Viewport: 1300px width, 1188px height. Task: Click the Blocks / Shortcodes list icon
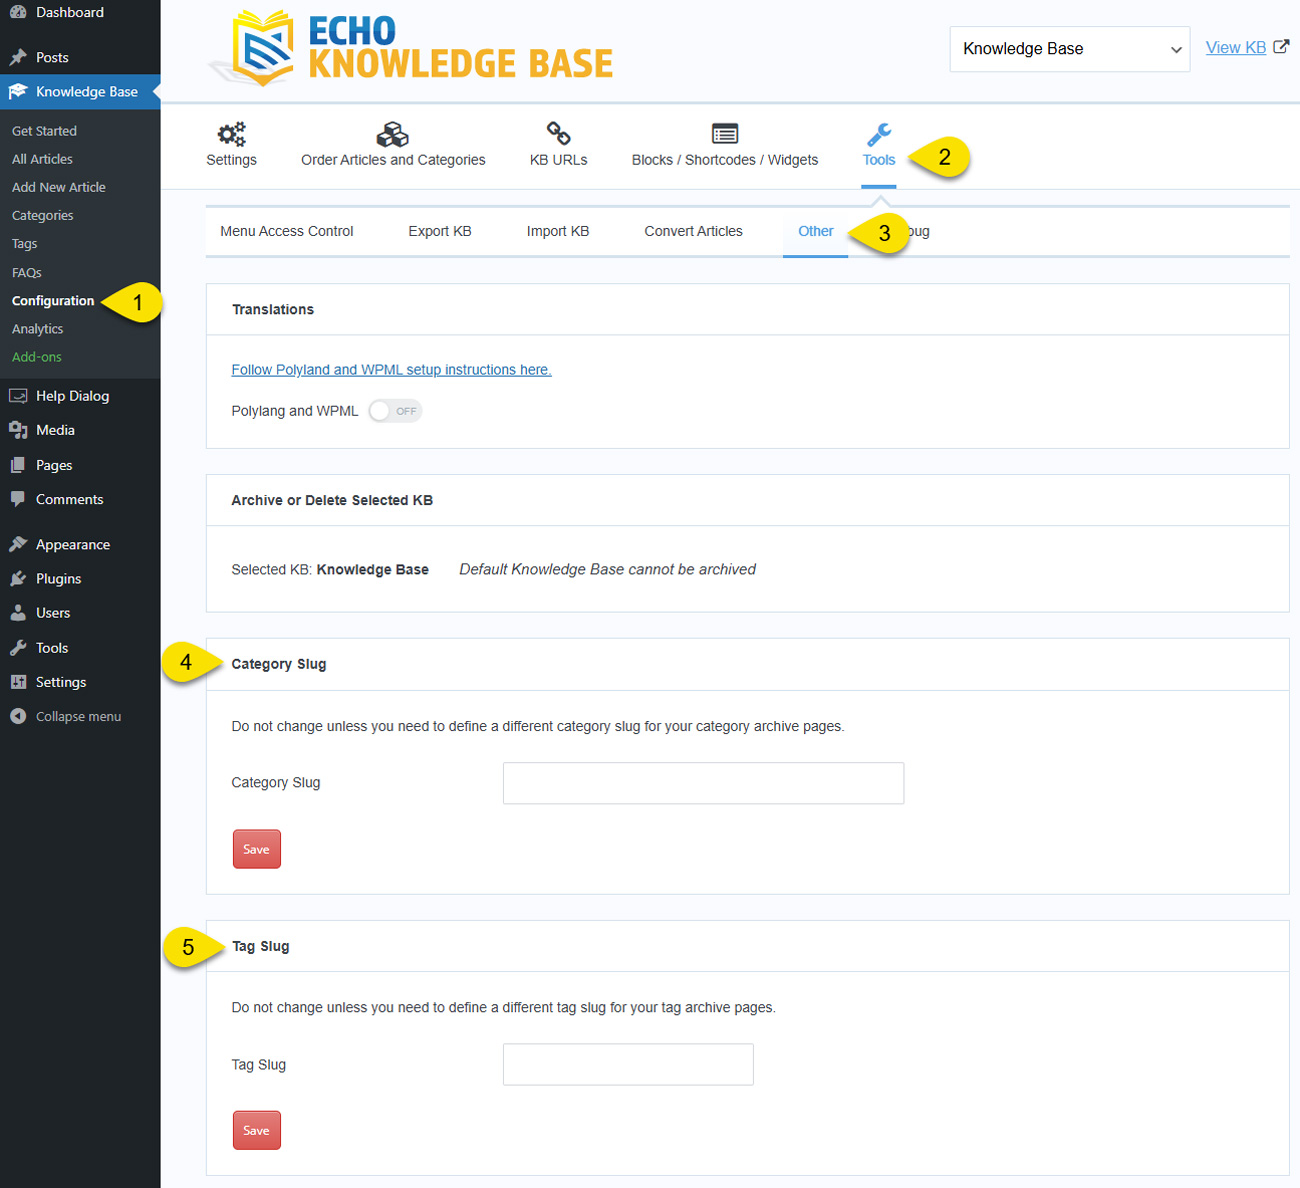pos(725,134)
